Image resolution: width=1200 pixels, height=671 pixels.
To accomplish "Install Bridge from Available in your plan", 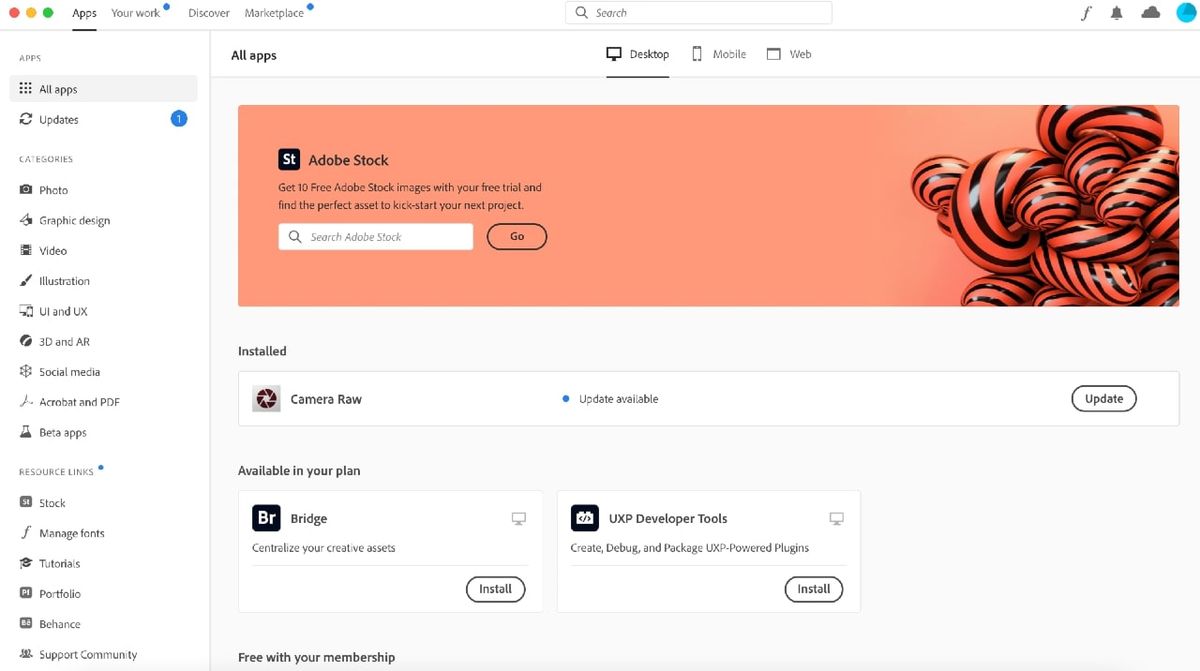I will coord(495,589).
